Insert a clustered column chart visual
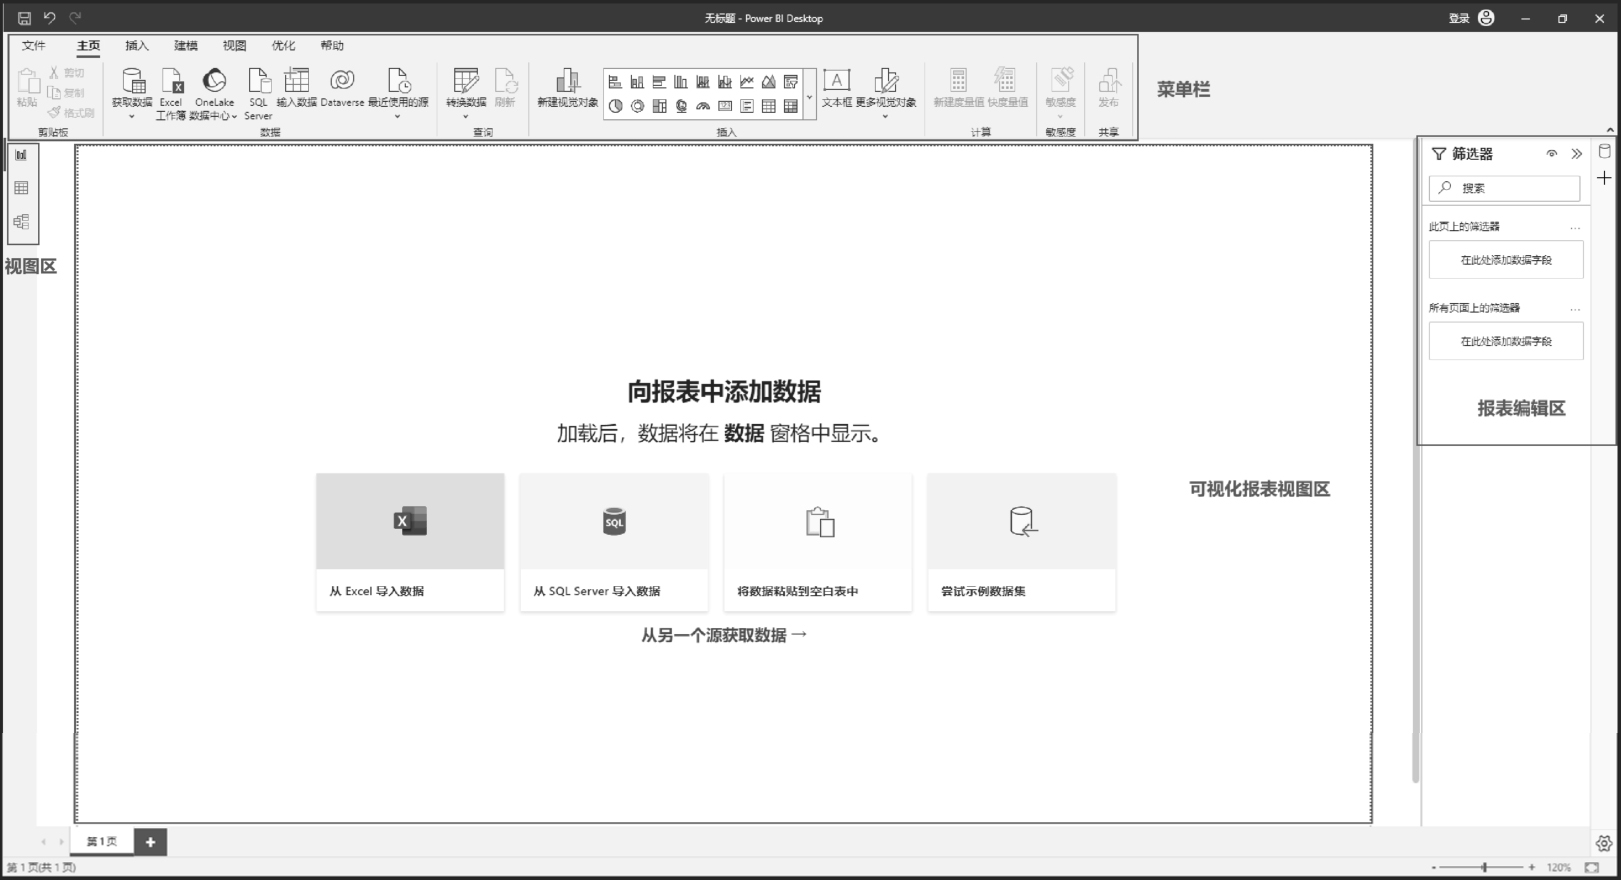The image size is (1621, 880). click(681, 82)
